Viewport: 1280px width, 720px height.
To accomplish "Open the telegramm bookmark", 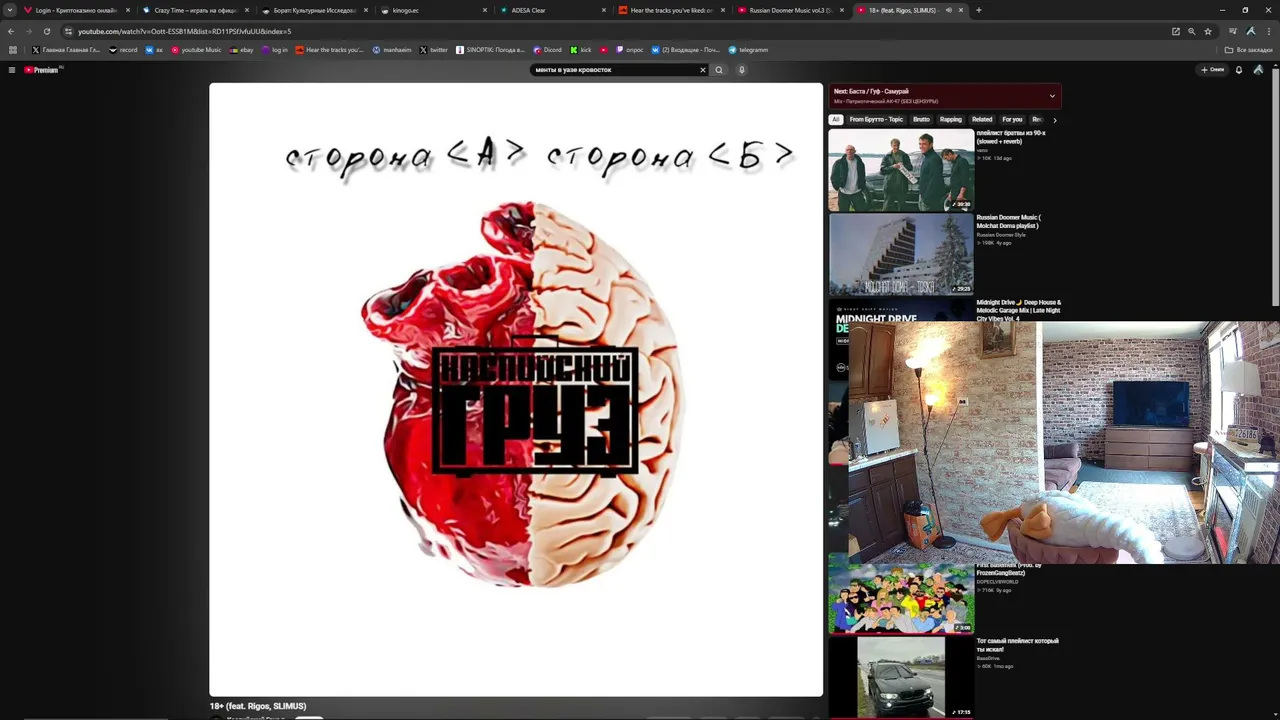I will (x=748, y=50).
